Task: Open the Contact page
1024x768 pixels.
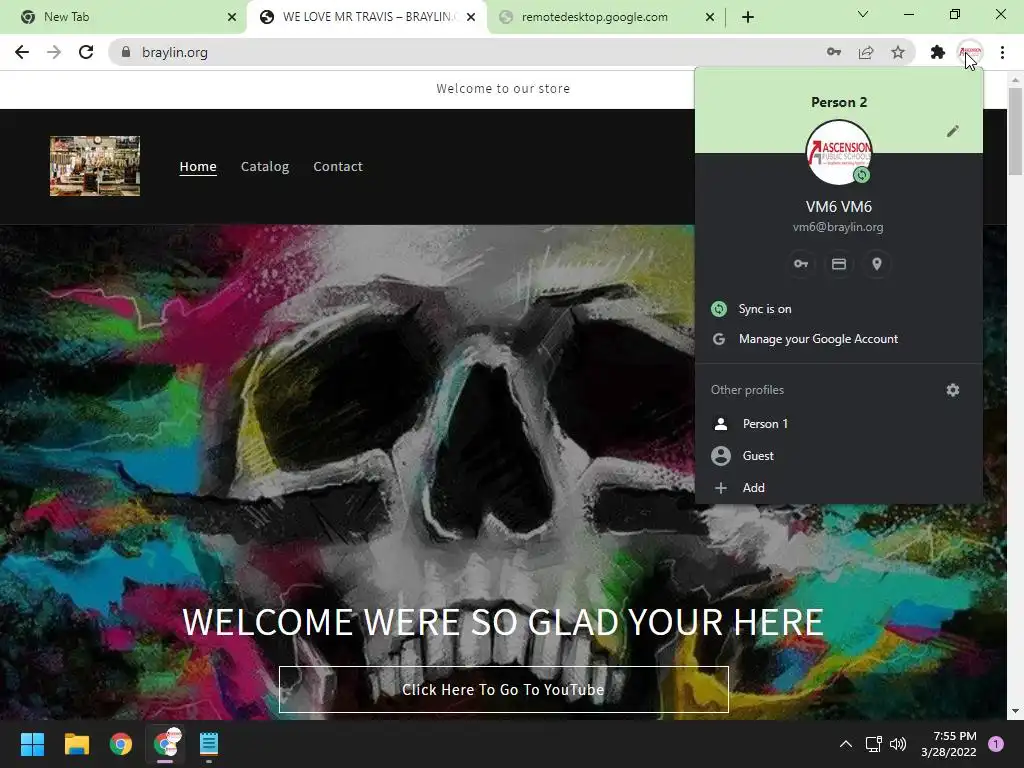Action: coord(338,167)
